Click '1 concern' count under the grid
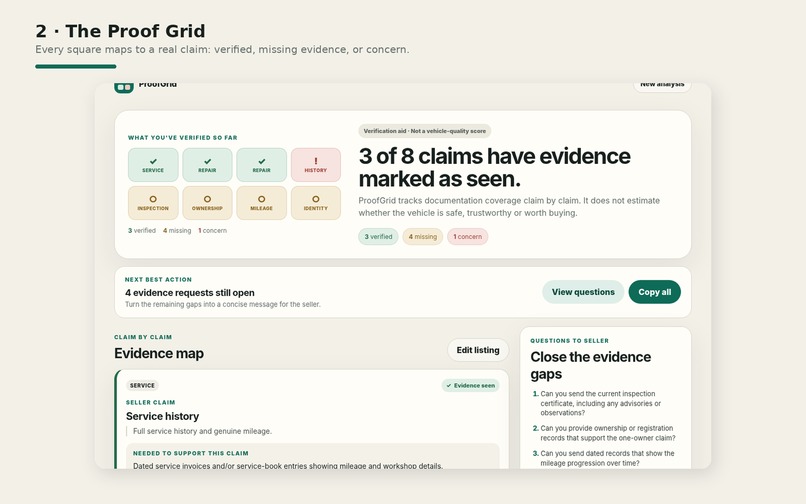This screenshot has width=806, height=504. coord(212,230)
